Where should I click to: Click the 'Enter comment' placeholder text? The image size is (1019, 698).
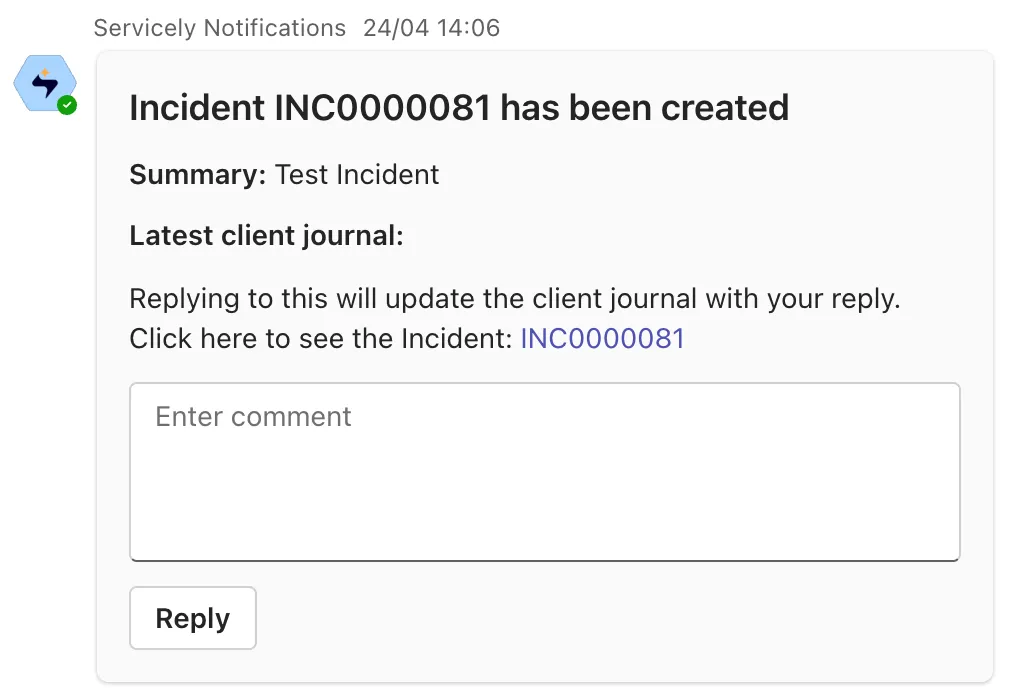click(253, 417)
